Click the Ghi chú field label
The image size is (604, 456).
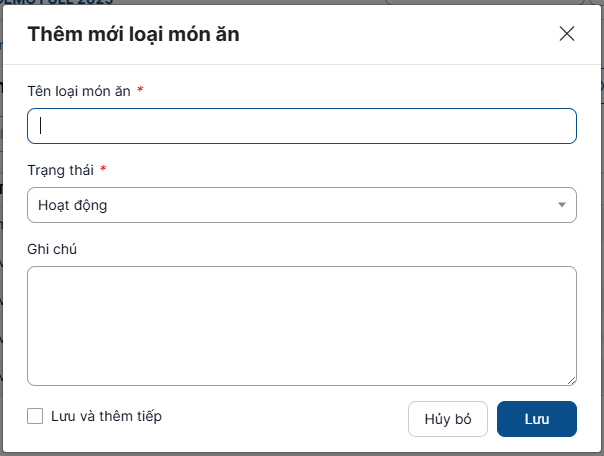click(x=52, y=249)
